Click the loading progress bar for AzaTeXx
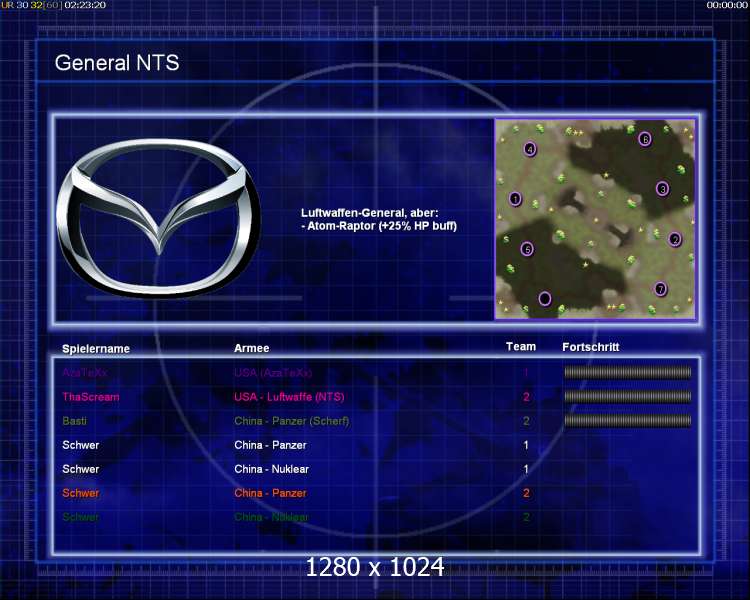This screenshot has height=600, width=750. [x=628, y=372]
